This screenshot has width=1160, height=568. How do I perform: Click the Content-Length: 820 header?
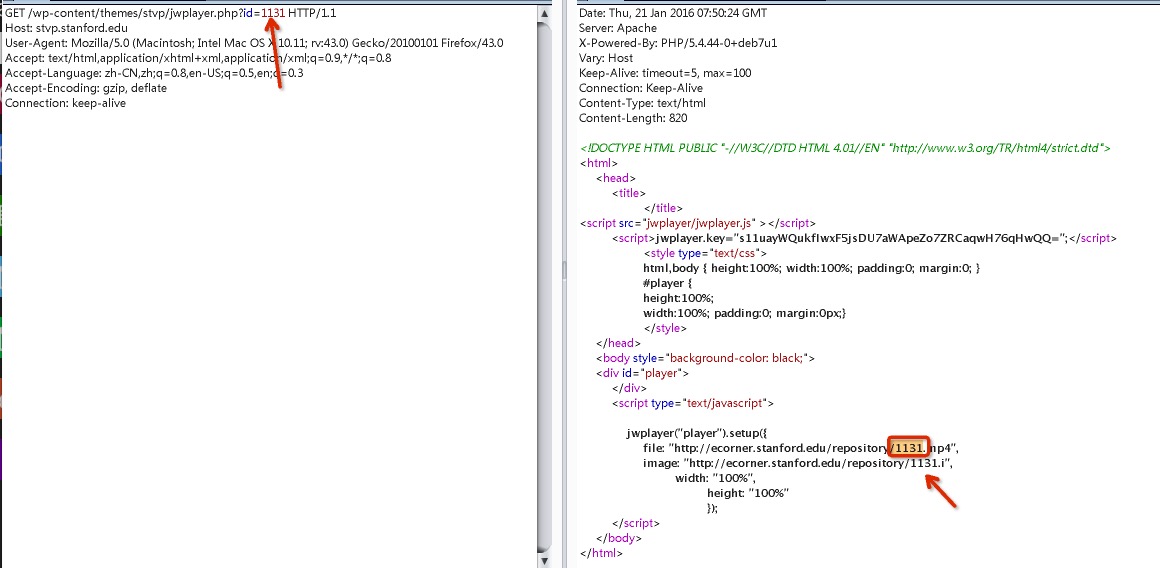(x=633, y=118)
